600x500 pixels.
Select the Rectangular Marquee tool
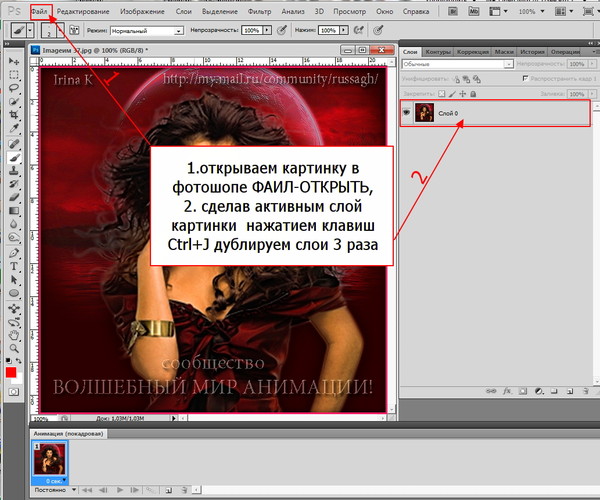[14, 75]
